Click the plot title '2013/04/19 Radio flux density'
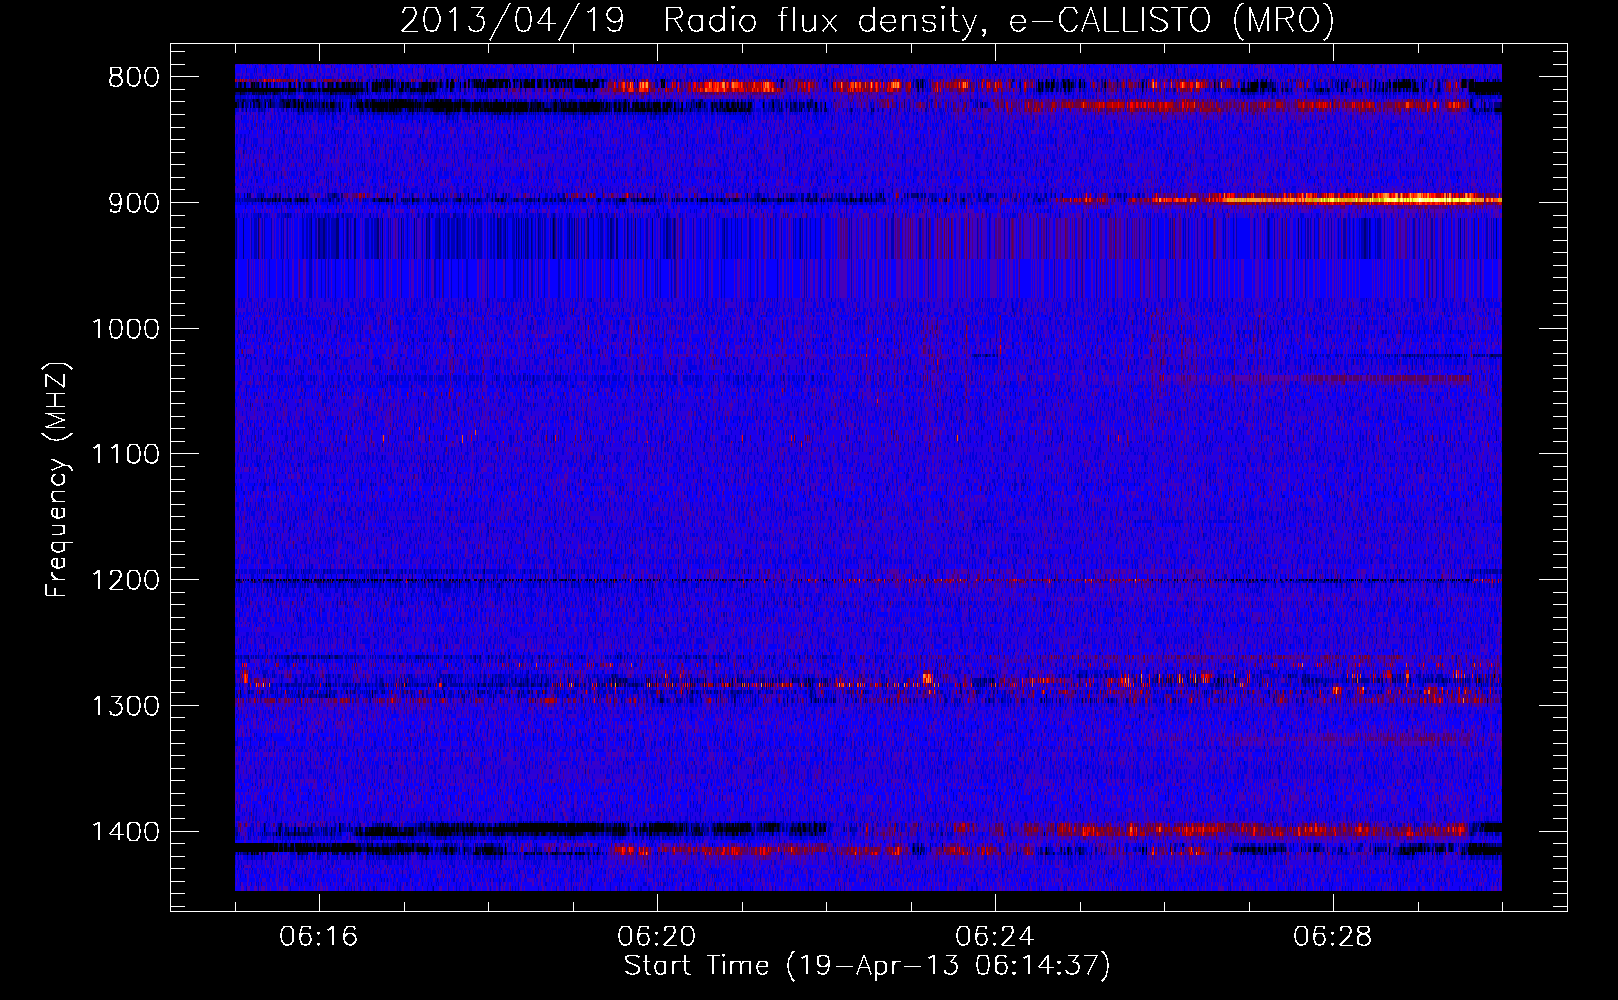This screenshot has width=1618, height=1000. pos(867,20)
